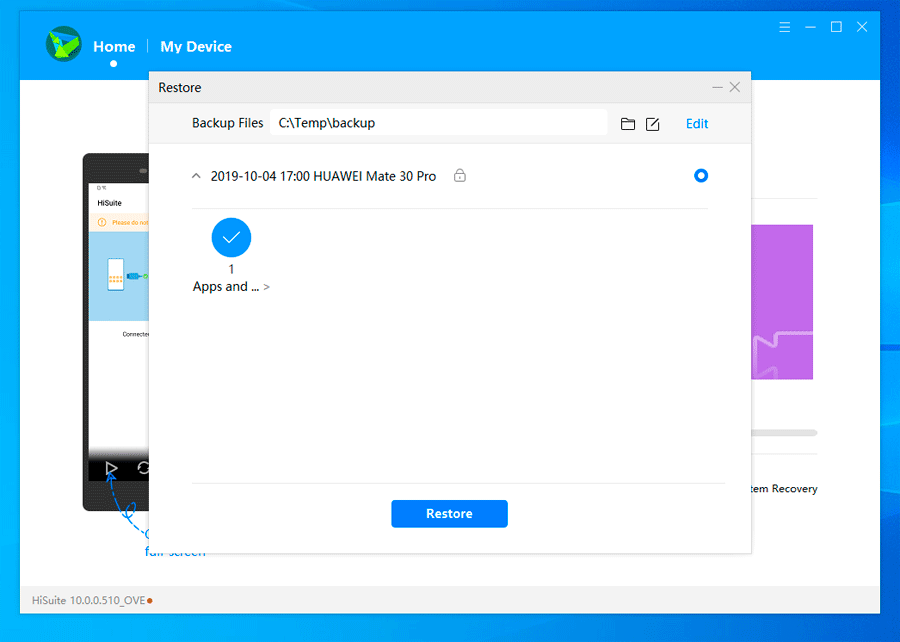Image resolution: width=900 pixels, height=642 pixels.
Task: Click the Edit link
Action: tap(697, 124)
